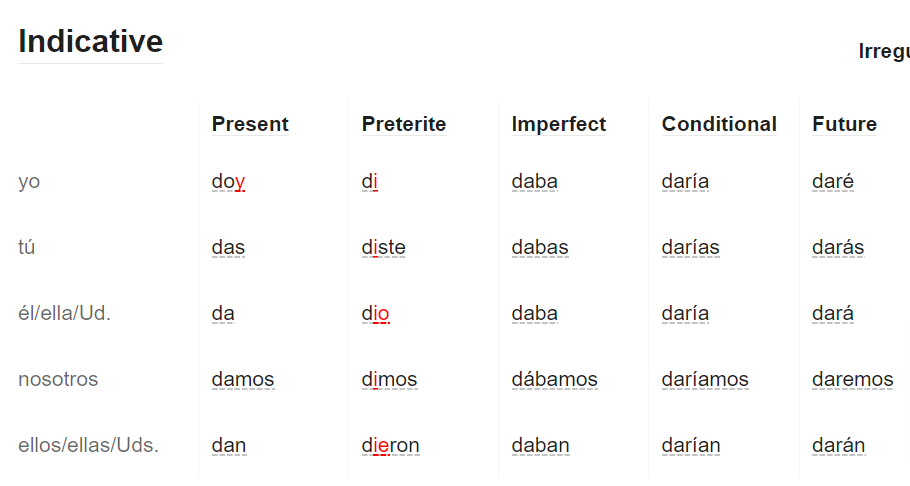Click the future form "darás"
910x486 pixels.
coord(838,247)
